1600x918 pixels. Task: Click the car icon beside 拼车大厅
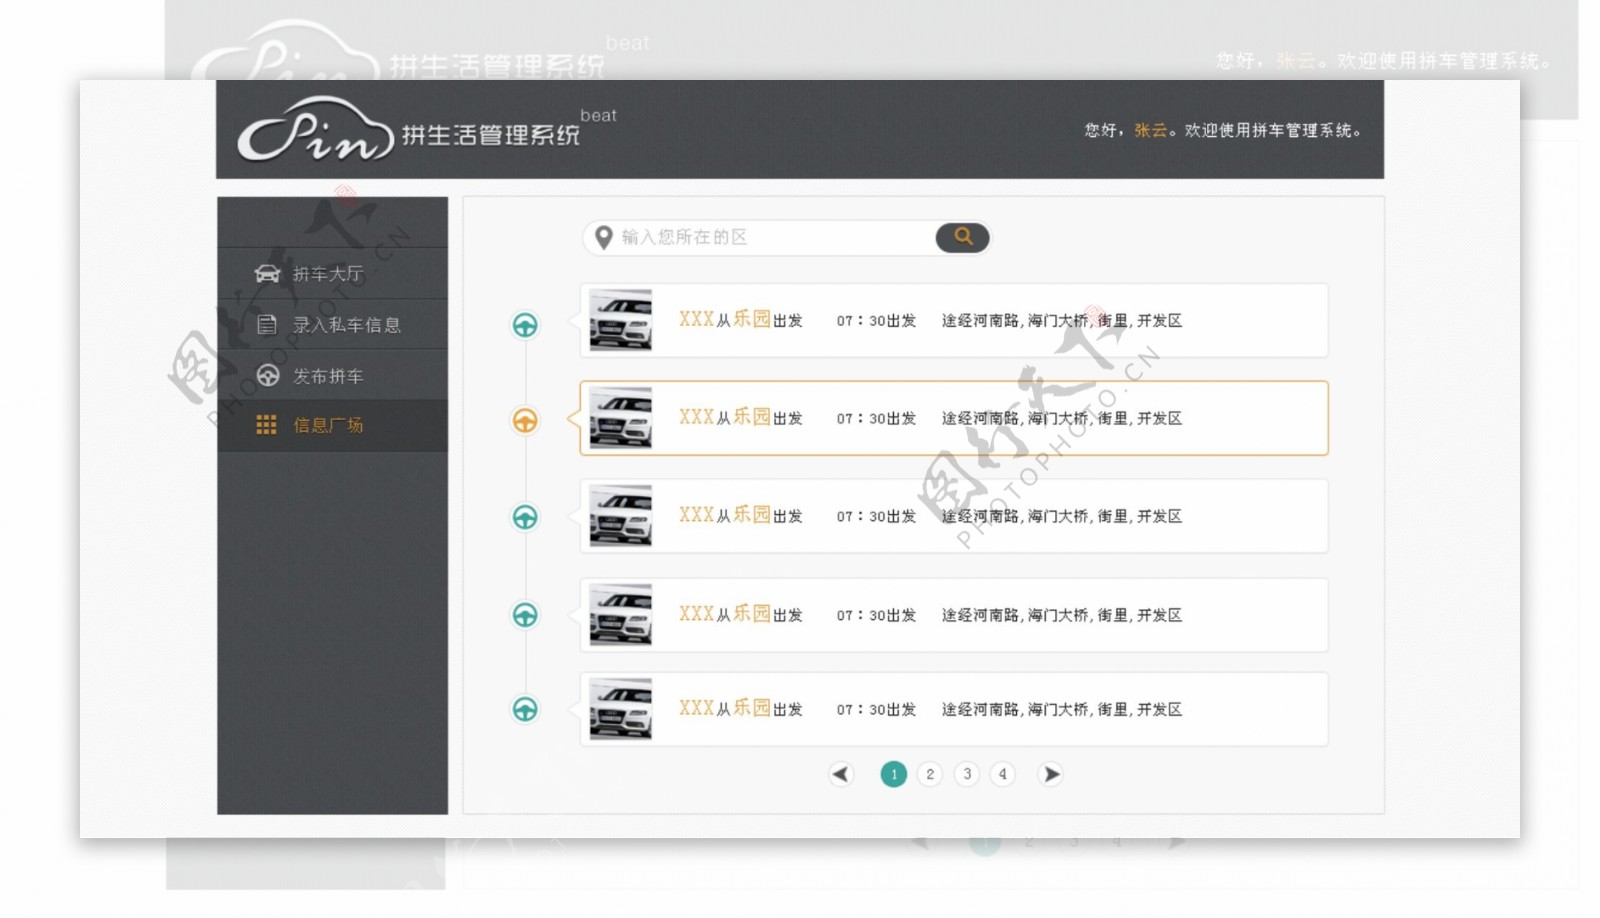pyautogui.click(x=267, y=273)
